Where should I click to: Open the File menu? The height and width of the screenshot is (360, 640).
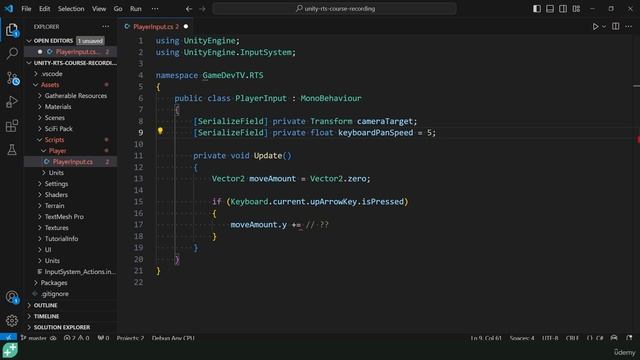coord(26,9)
